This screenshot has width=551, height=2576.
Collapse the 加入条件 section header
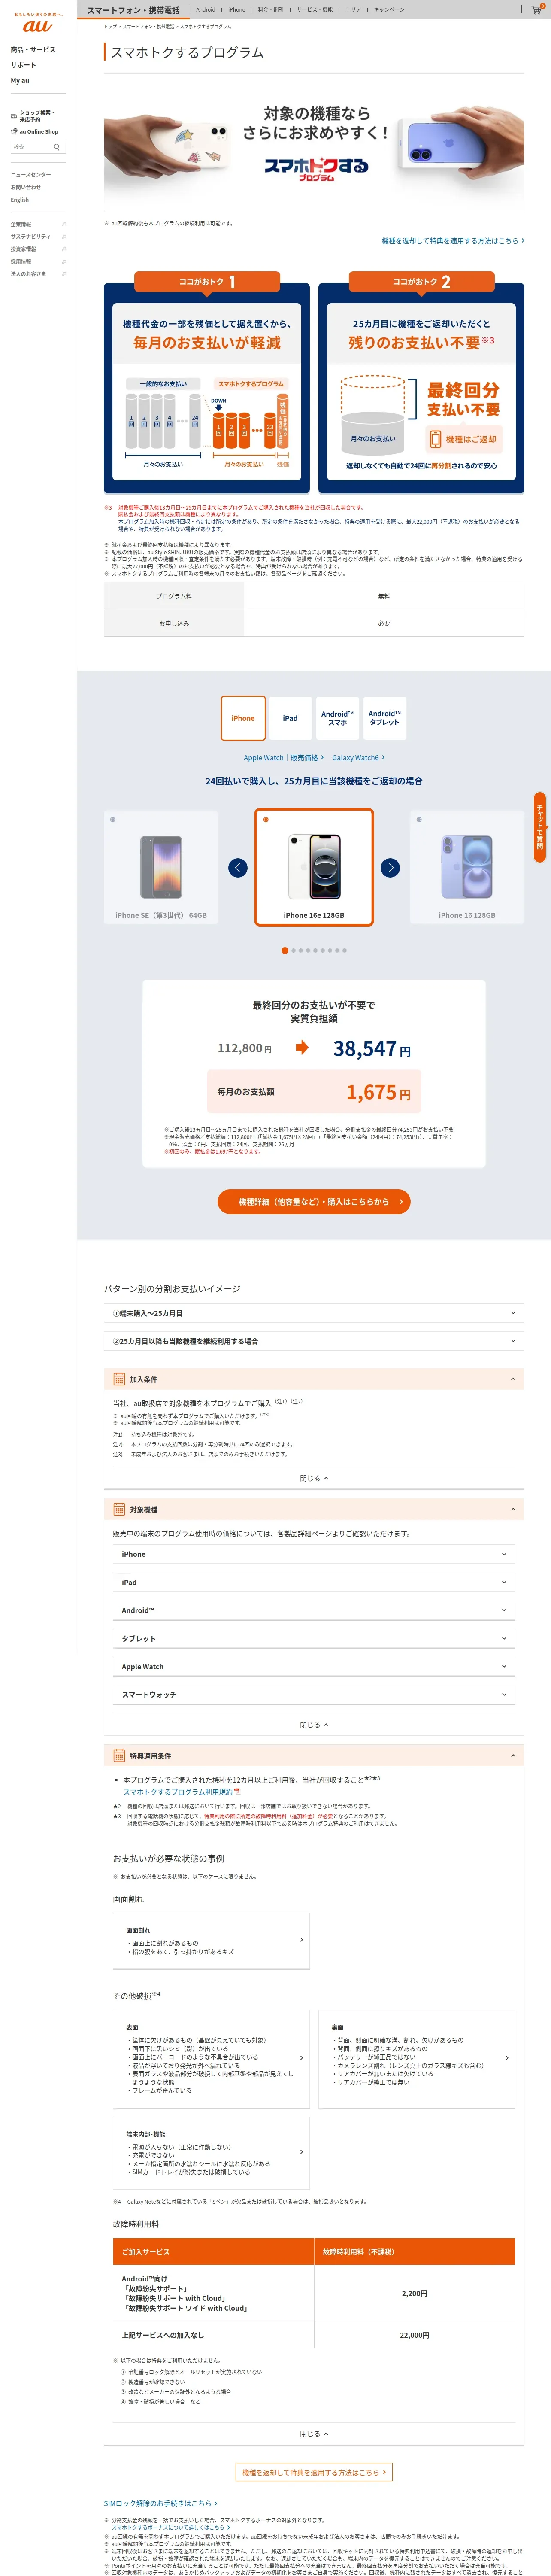click(314, 1379)
